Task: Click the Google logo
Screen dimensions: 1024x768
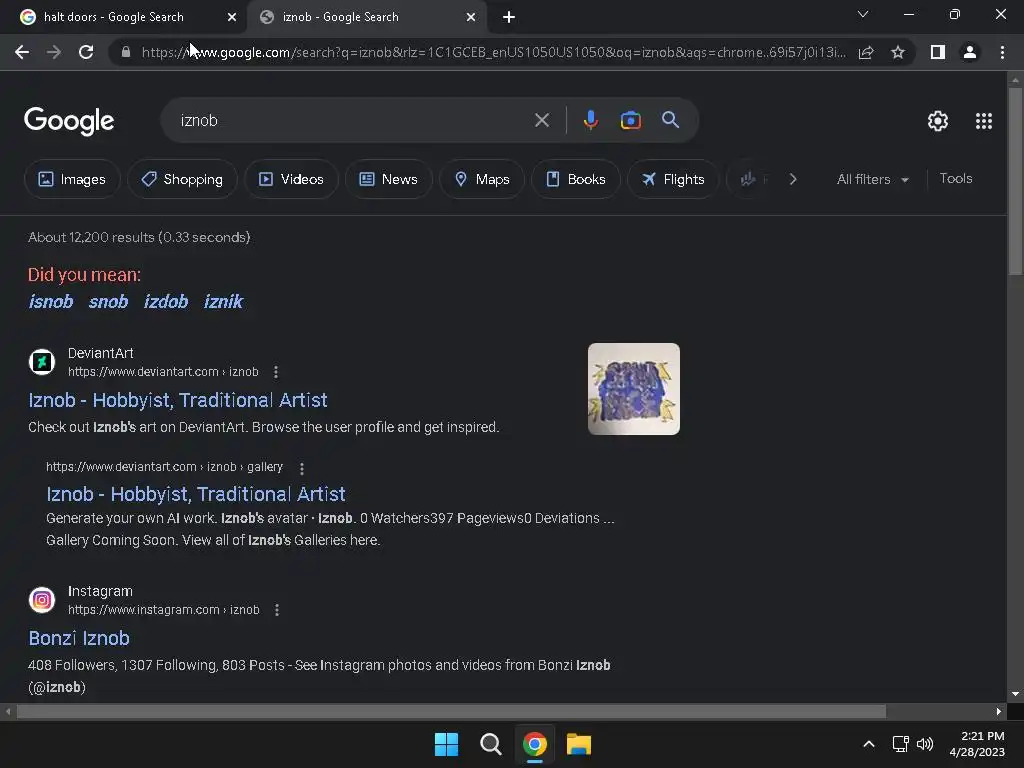Action: [69, 121]
